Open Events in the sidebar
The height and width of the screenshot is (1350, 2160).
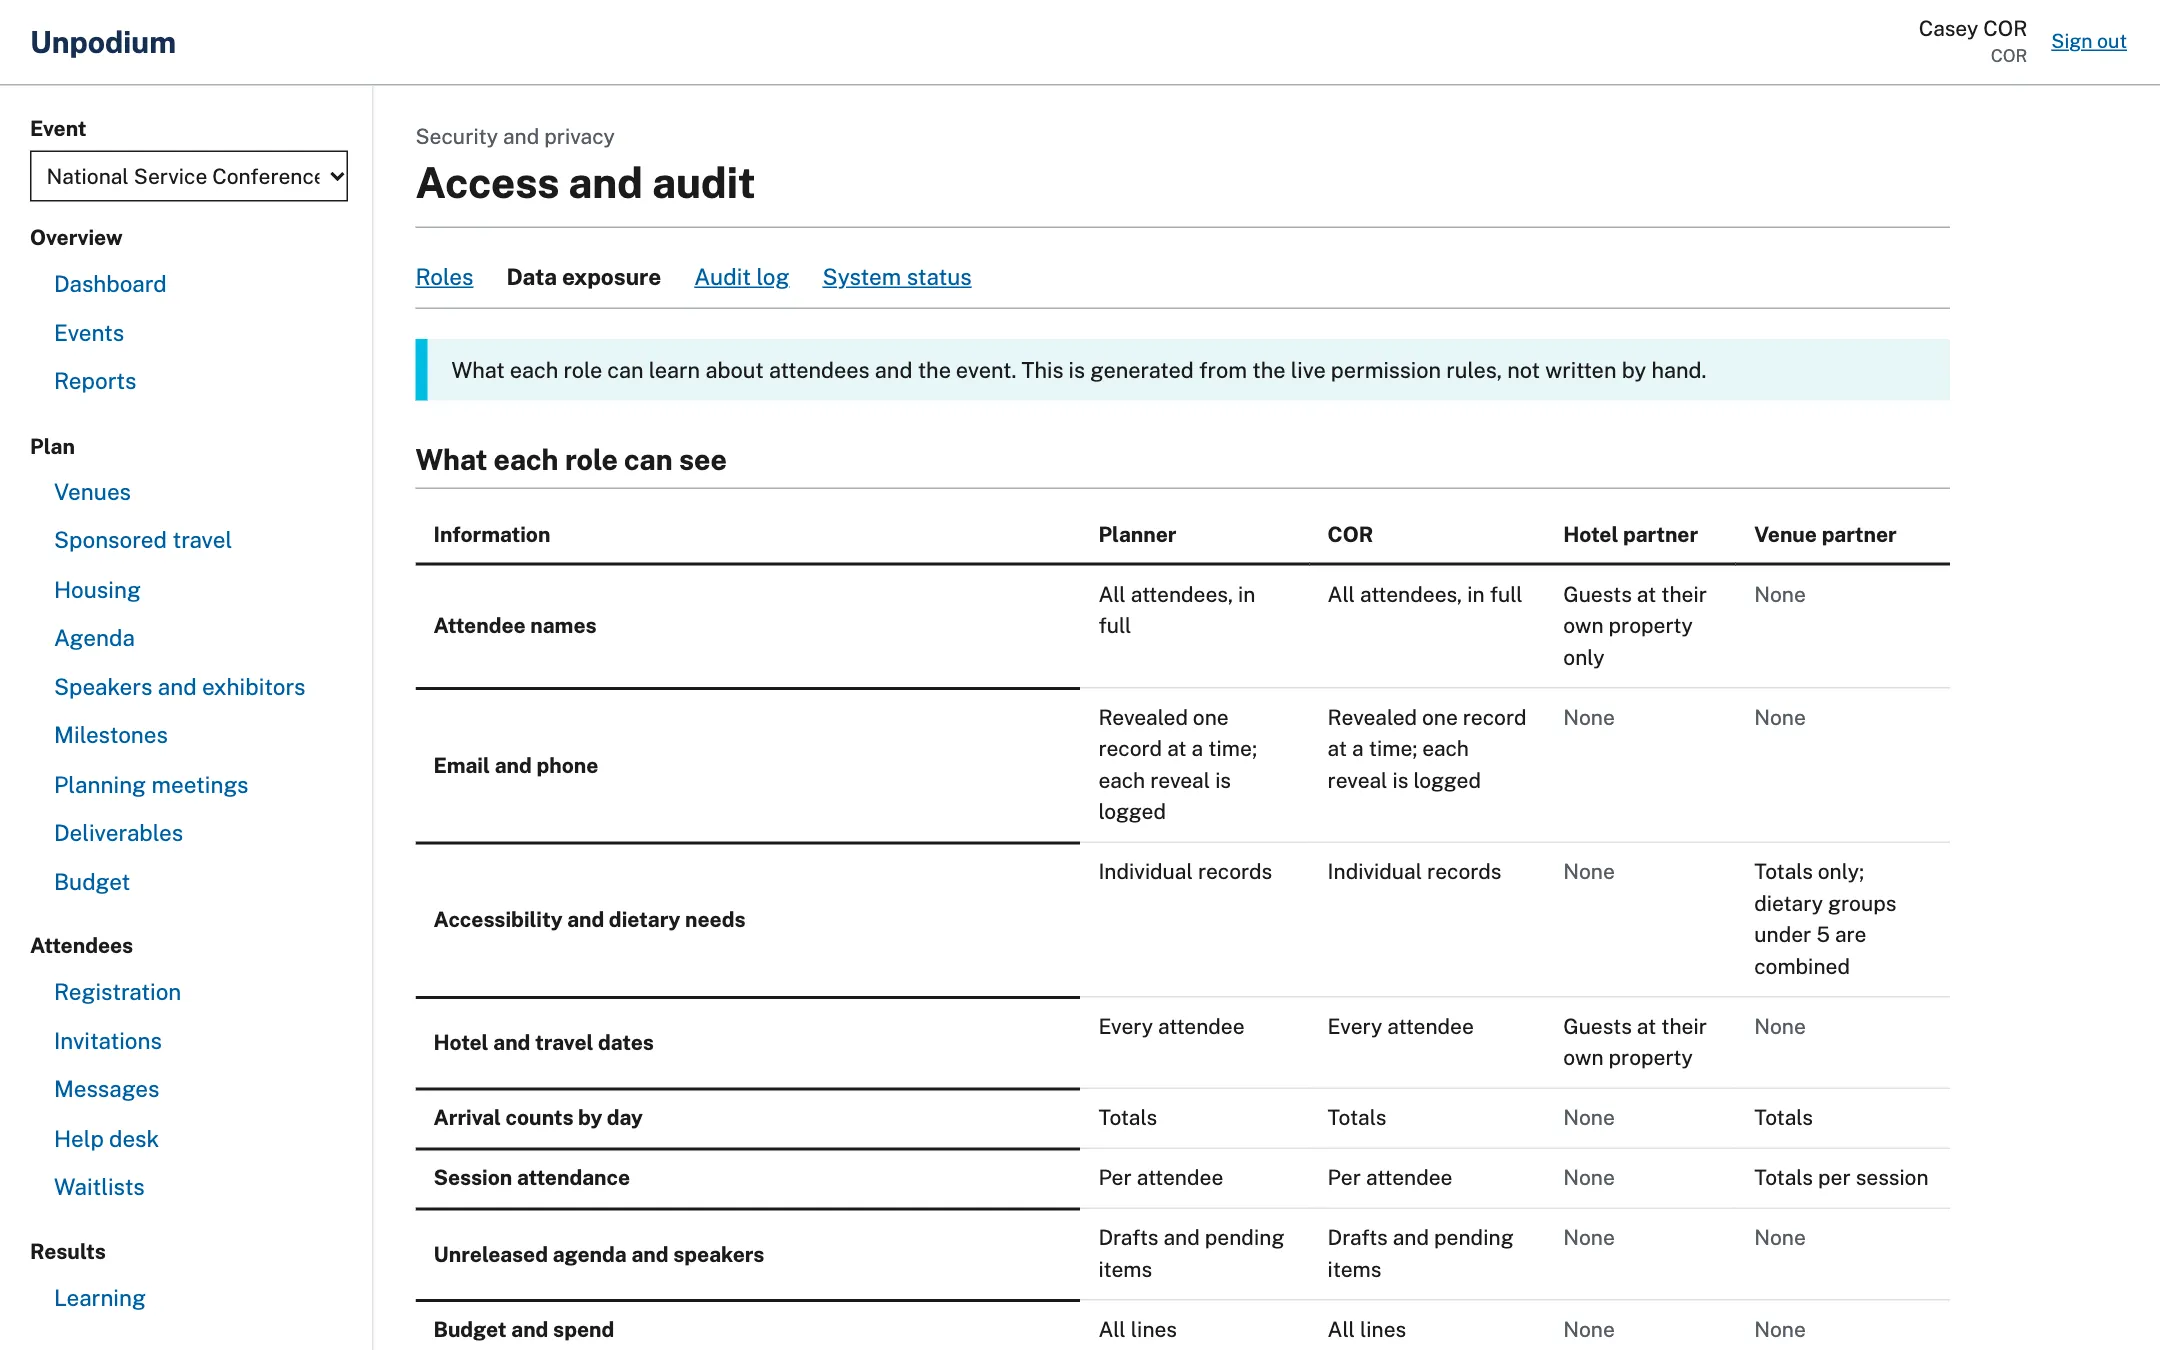(x=89, y=333)
